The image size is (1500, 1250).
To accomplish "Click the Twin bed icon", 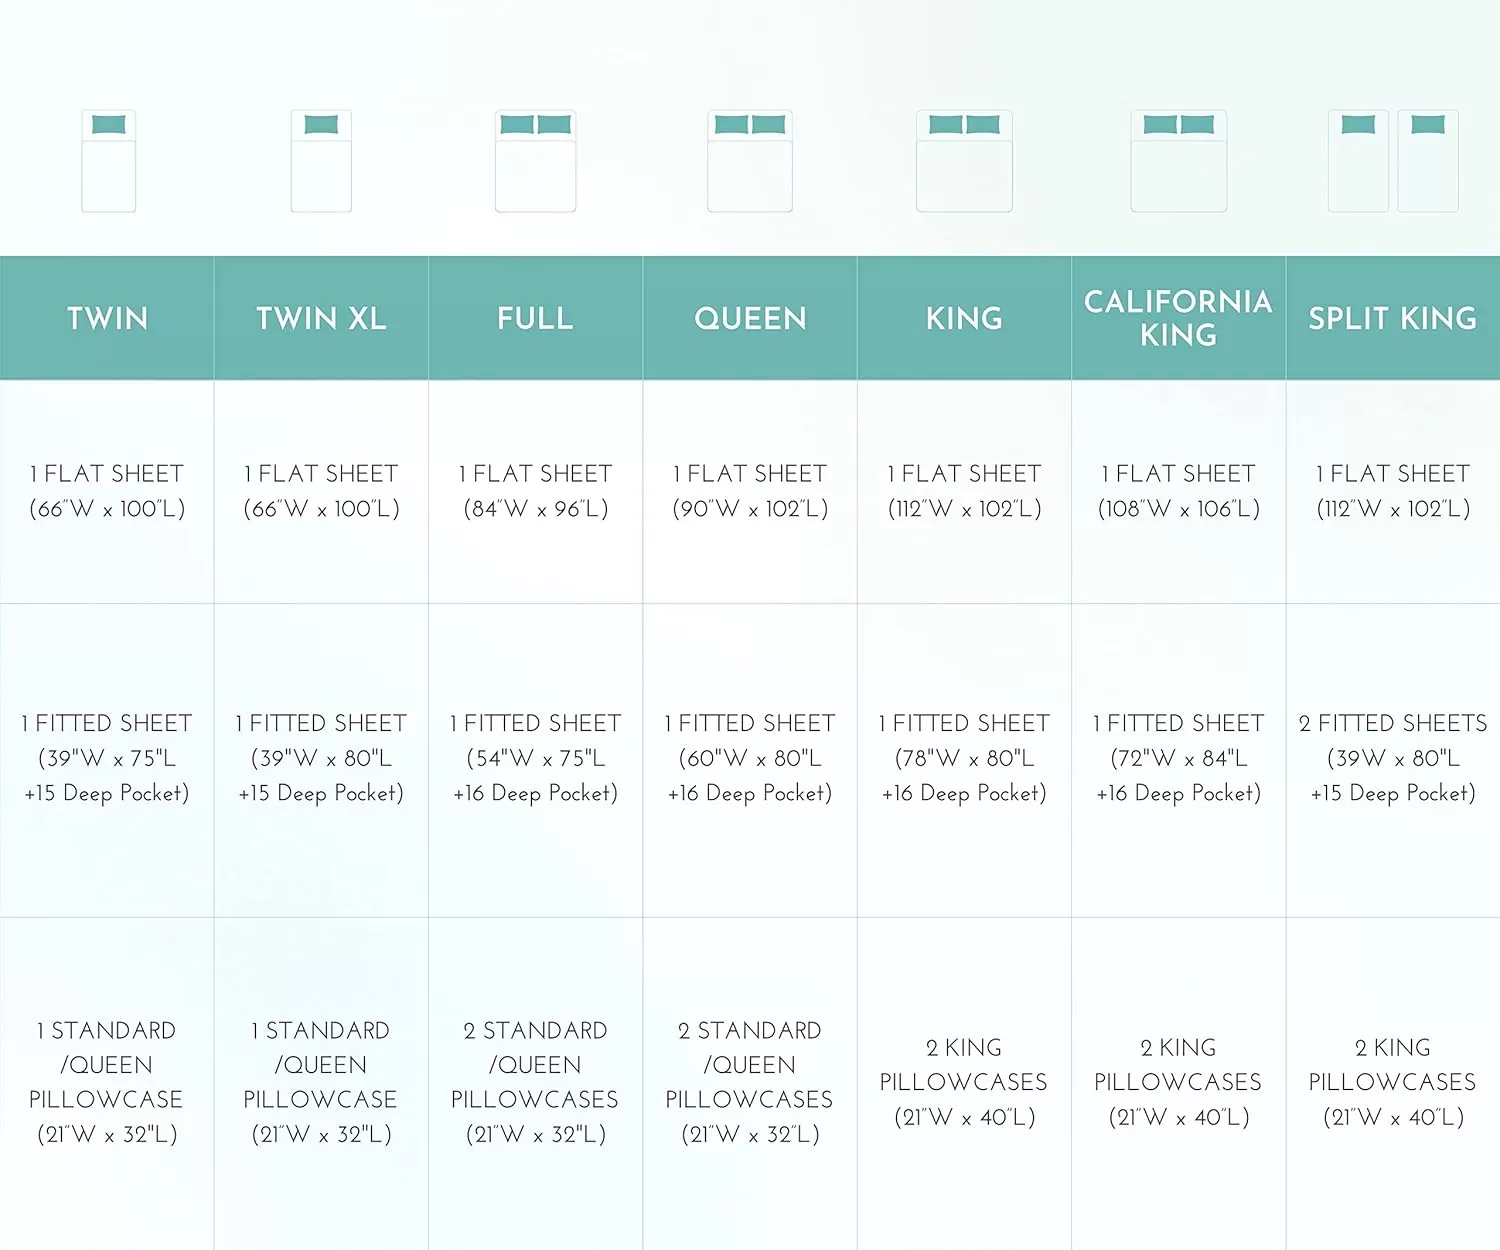I will [108, 161].
